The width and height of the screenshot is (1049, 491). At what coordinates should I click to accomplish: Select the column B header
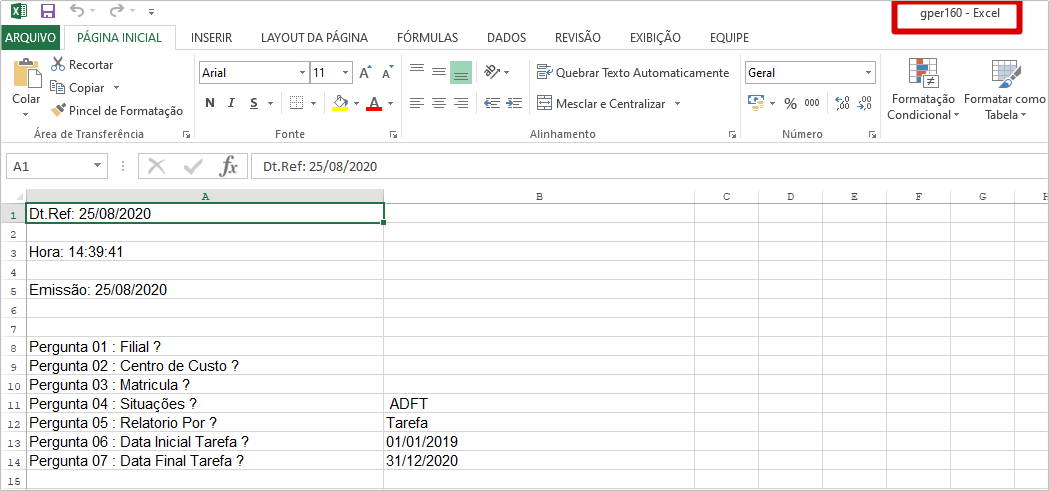pos(539,197)
